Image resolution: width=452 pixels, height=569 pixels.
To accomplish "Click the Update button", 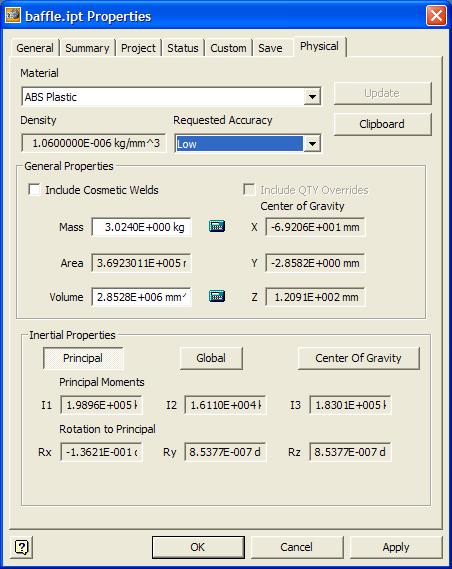I will click(x=382, y=93).
